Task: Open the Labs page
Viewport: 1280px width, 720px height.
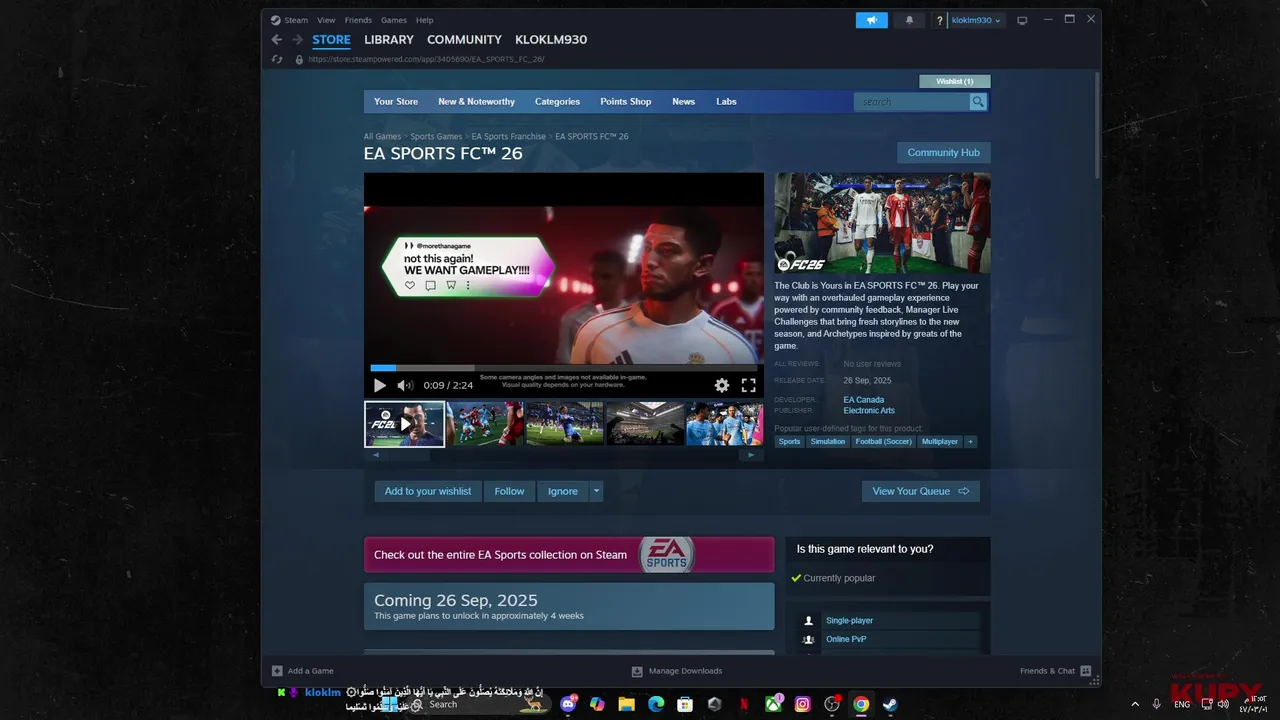Action: pyautogui.click(x=726, y=102)
